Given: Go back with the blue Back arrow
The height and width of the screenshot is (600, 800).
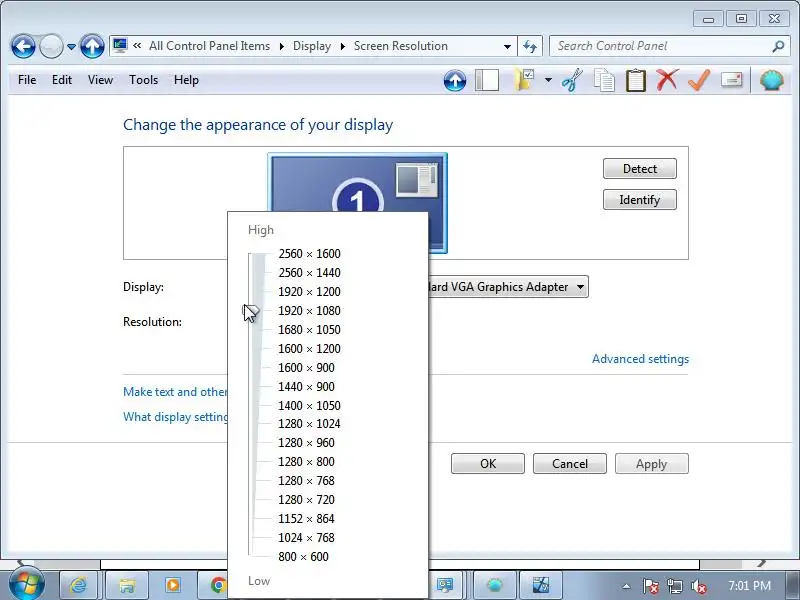Looking at the screenshot, I should click(x=23, y=47).
